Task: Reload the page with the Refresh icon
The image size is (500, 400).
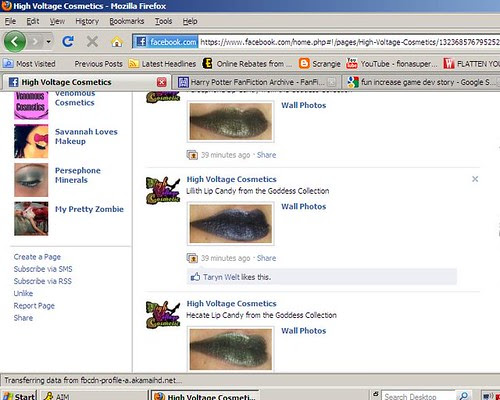Action: 68,42
